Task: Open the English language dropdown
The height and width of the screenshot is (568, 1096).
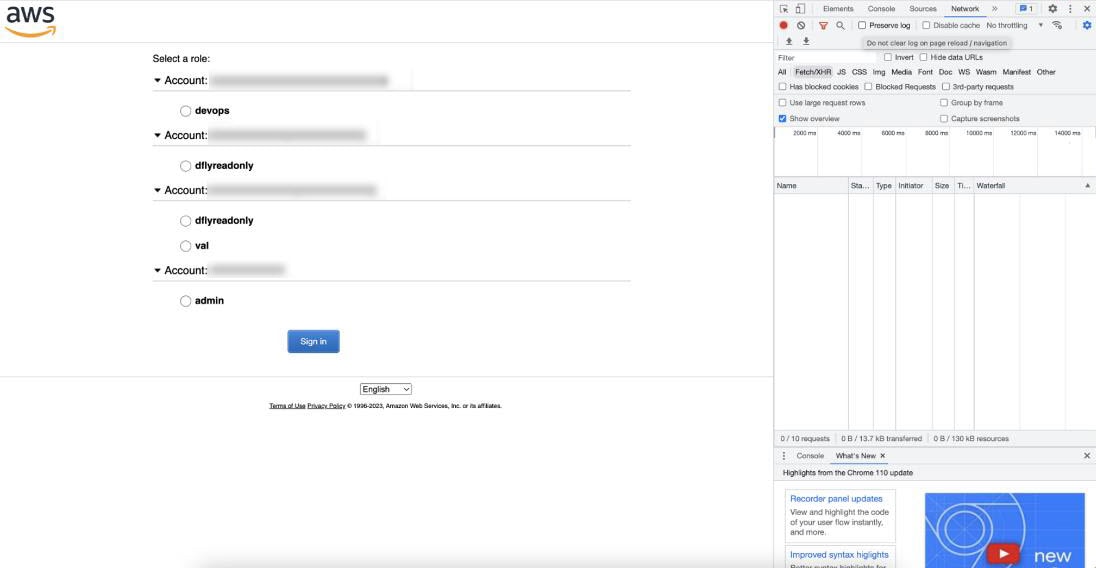Action: pyautogui.click(x=386, y=389)
